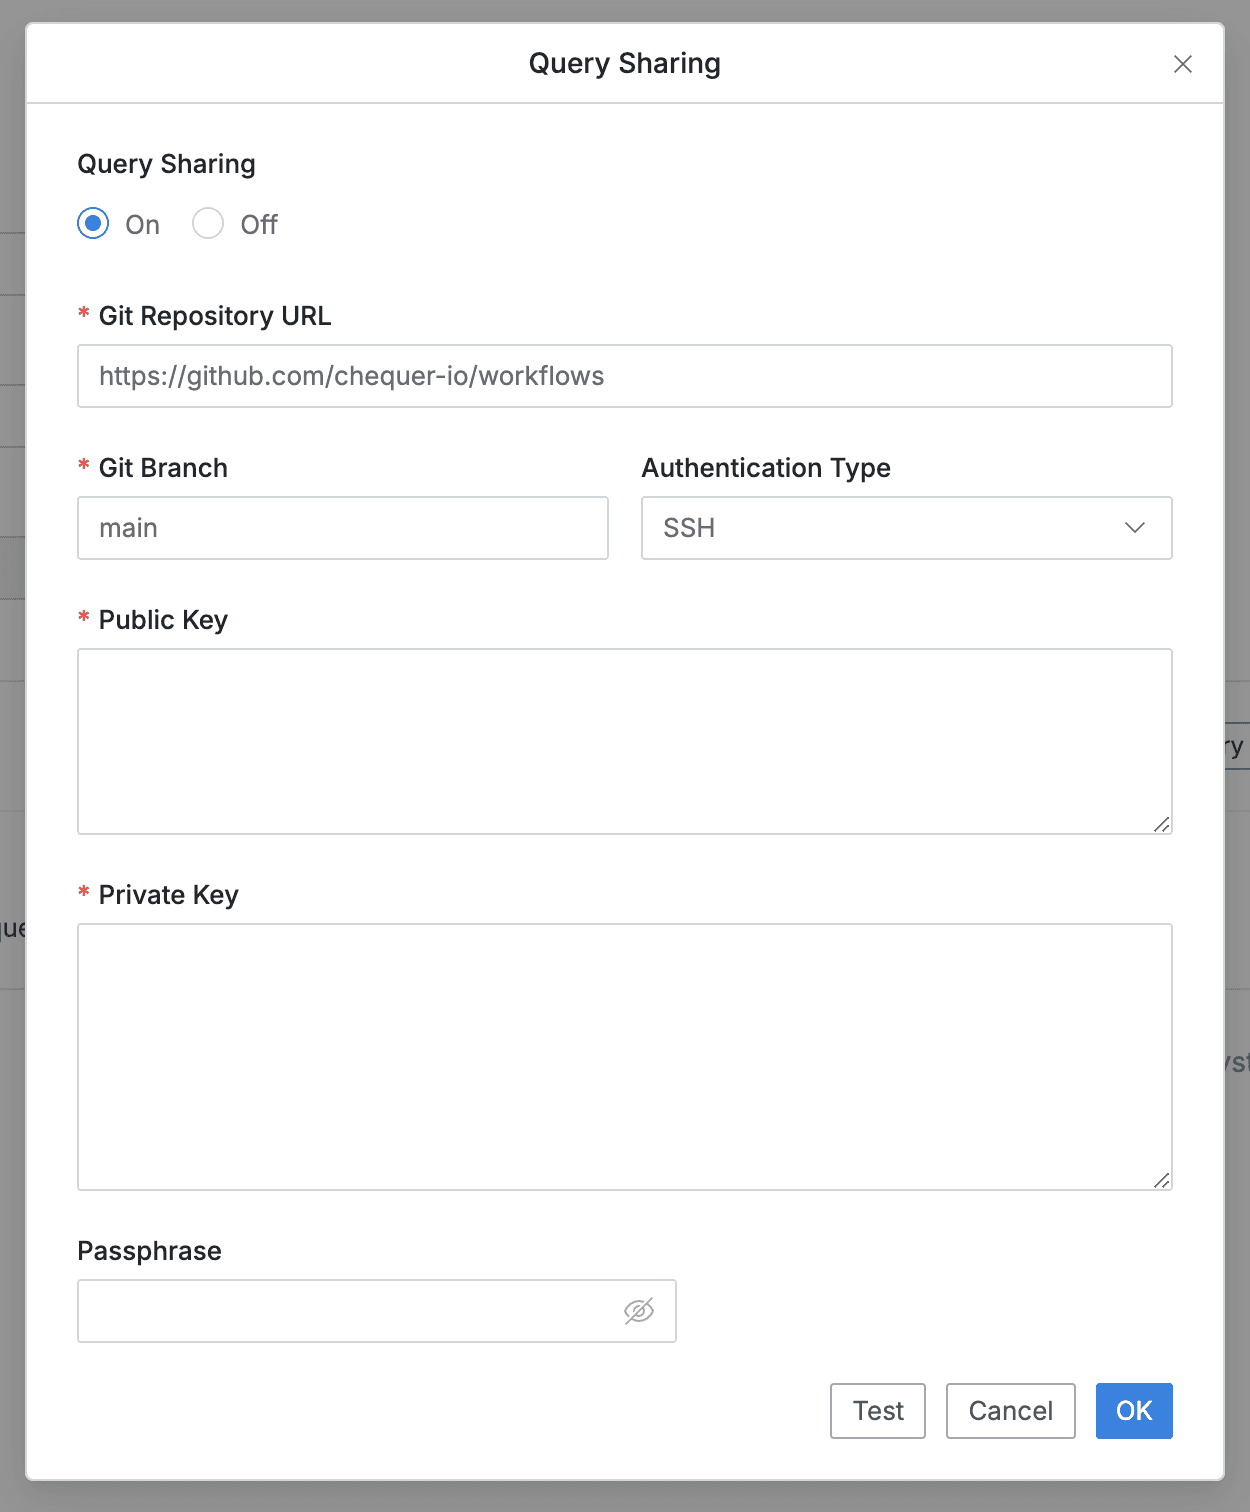Click inside the Public Key text area

pos(624,740)
